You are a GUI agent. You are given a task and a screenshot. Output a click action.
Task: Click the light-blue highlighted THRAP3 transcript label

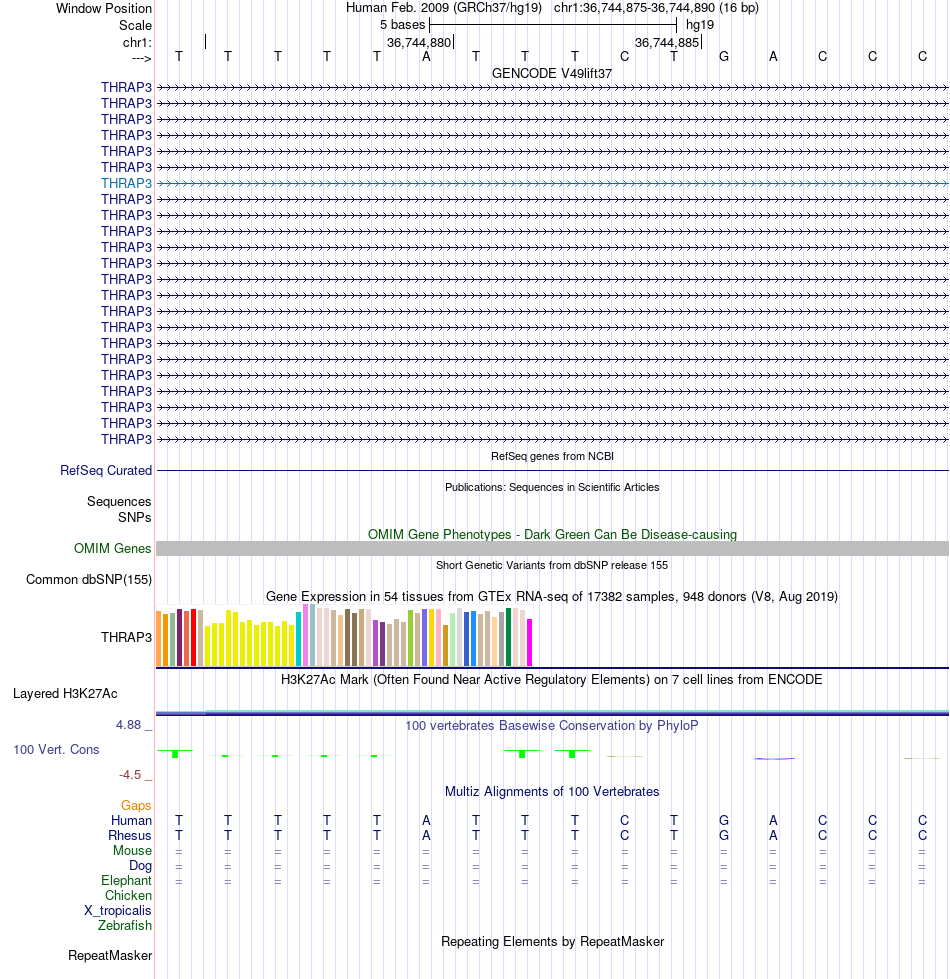(126, 183)
